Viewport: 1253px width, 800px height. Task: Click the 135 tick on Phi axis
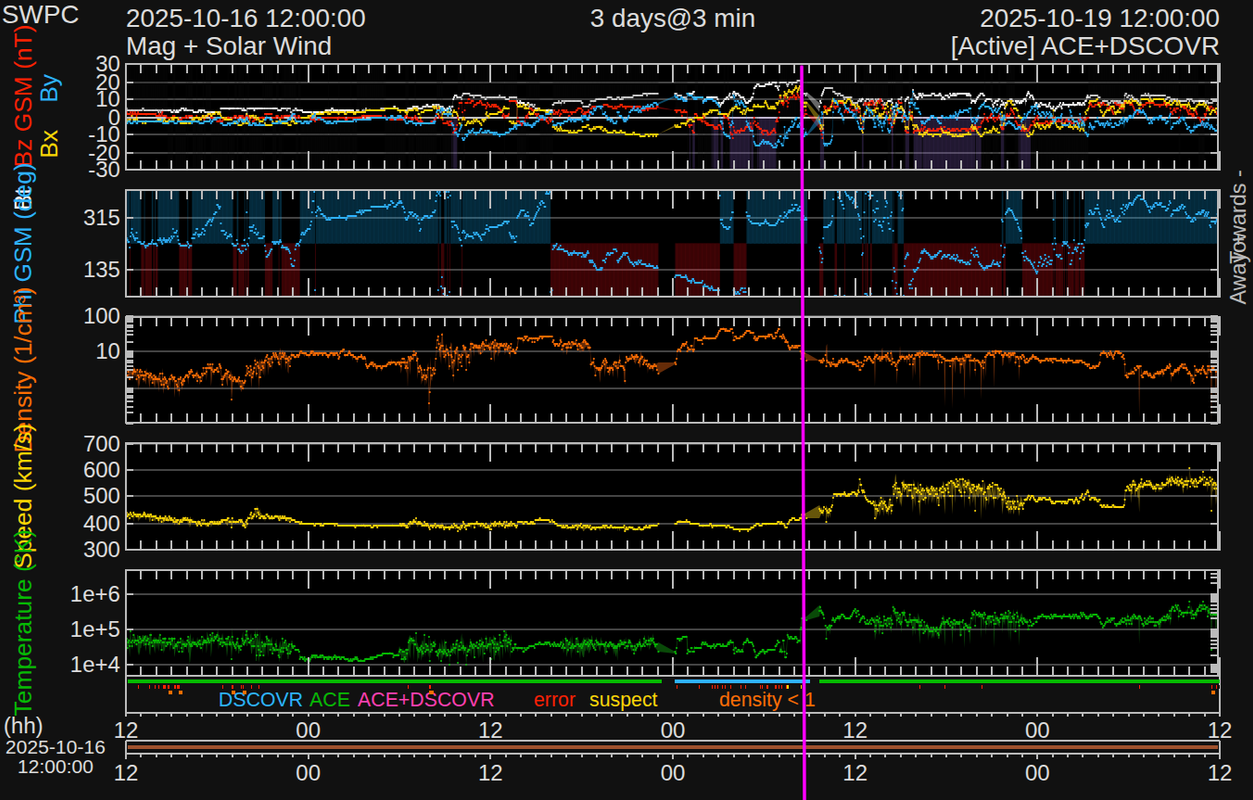click(102, 269)
